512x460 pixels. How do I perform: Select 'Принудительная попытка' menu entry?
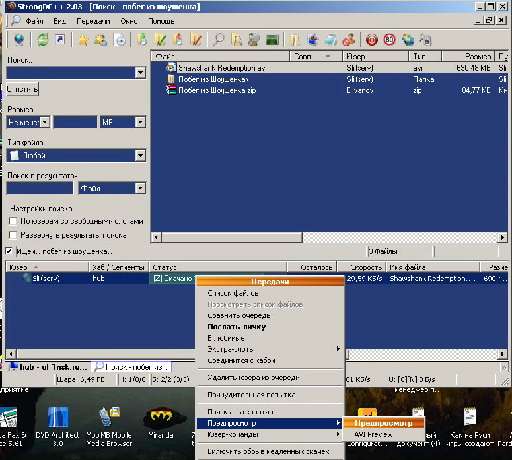click(x=269, y=394)
